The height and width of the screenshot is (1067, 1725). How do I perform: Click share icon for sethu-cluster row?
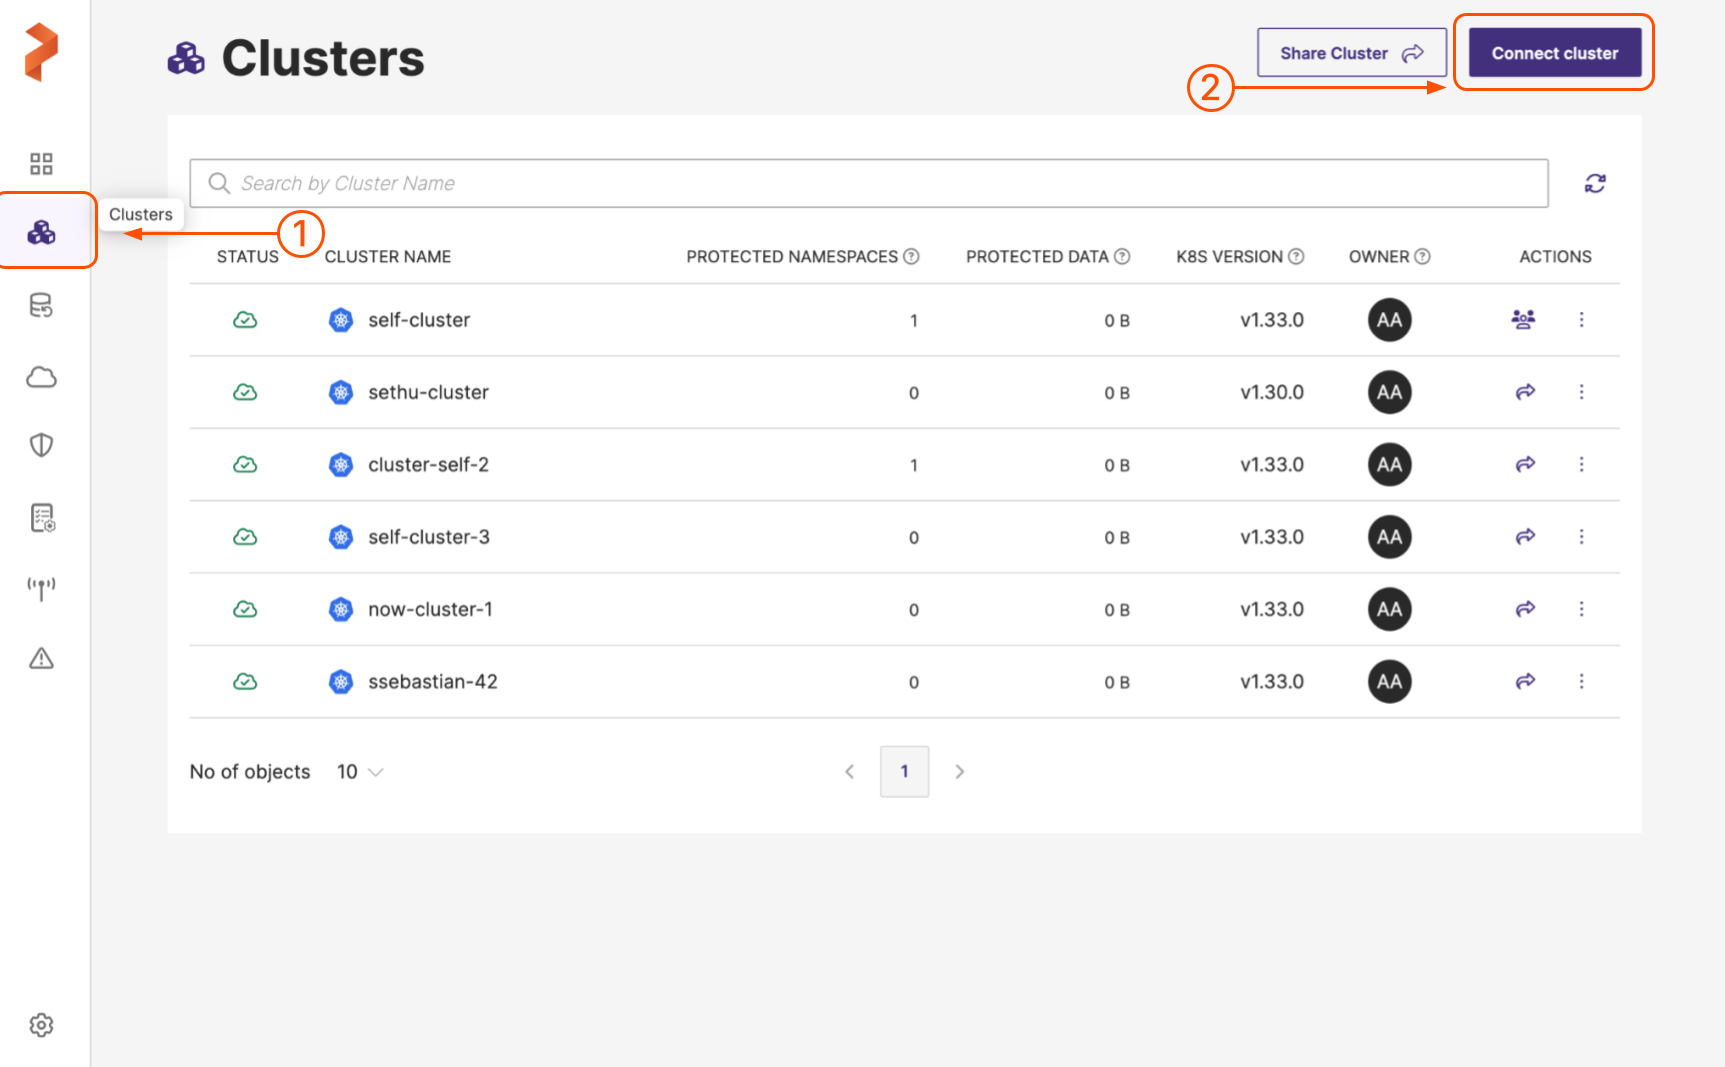(1524, 392)
